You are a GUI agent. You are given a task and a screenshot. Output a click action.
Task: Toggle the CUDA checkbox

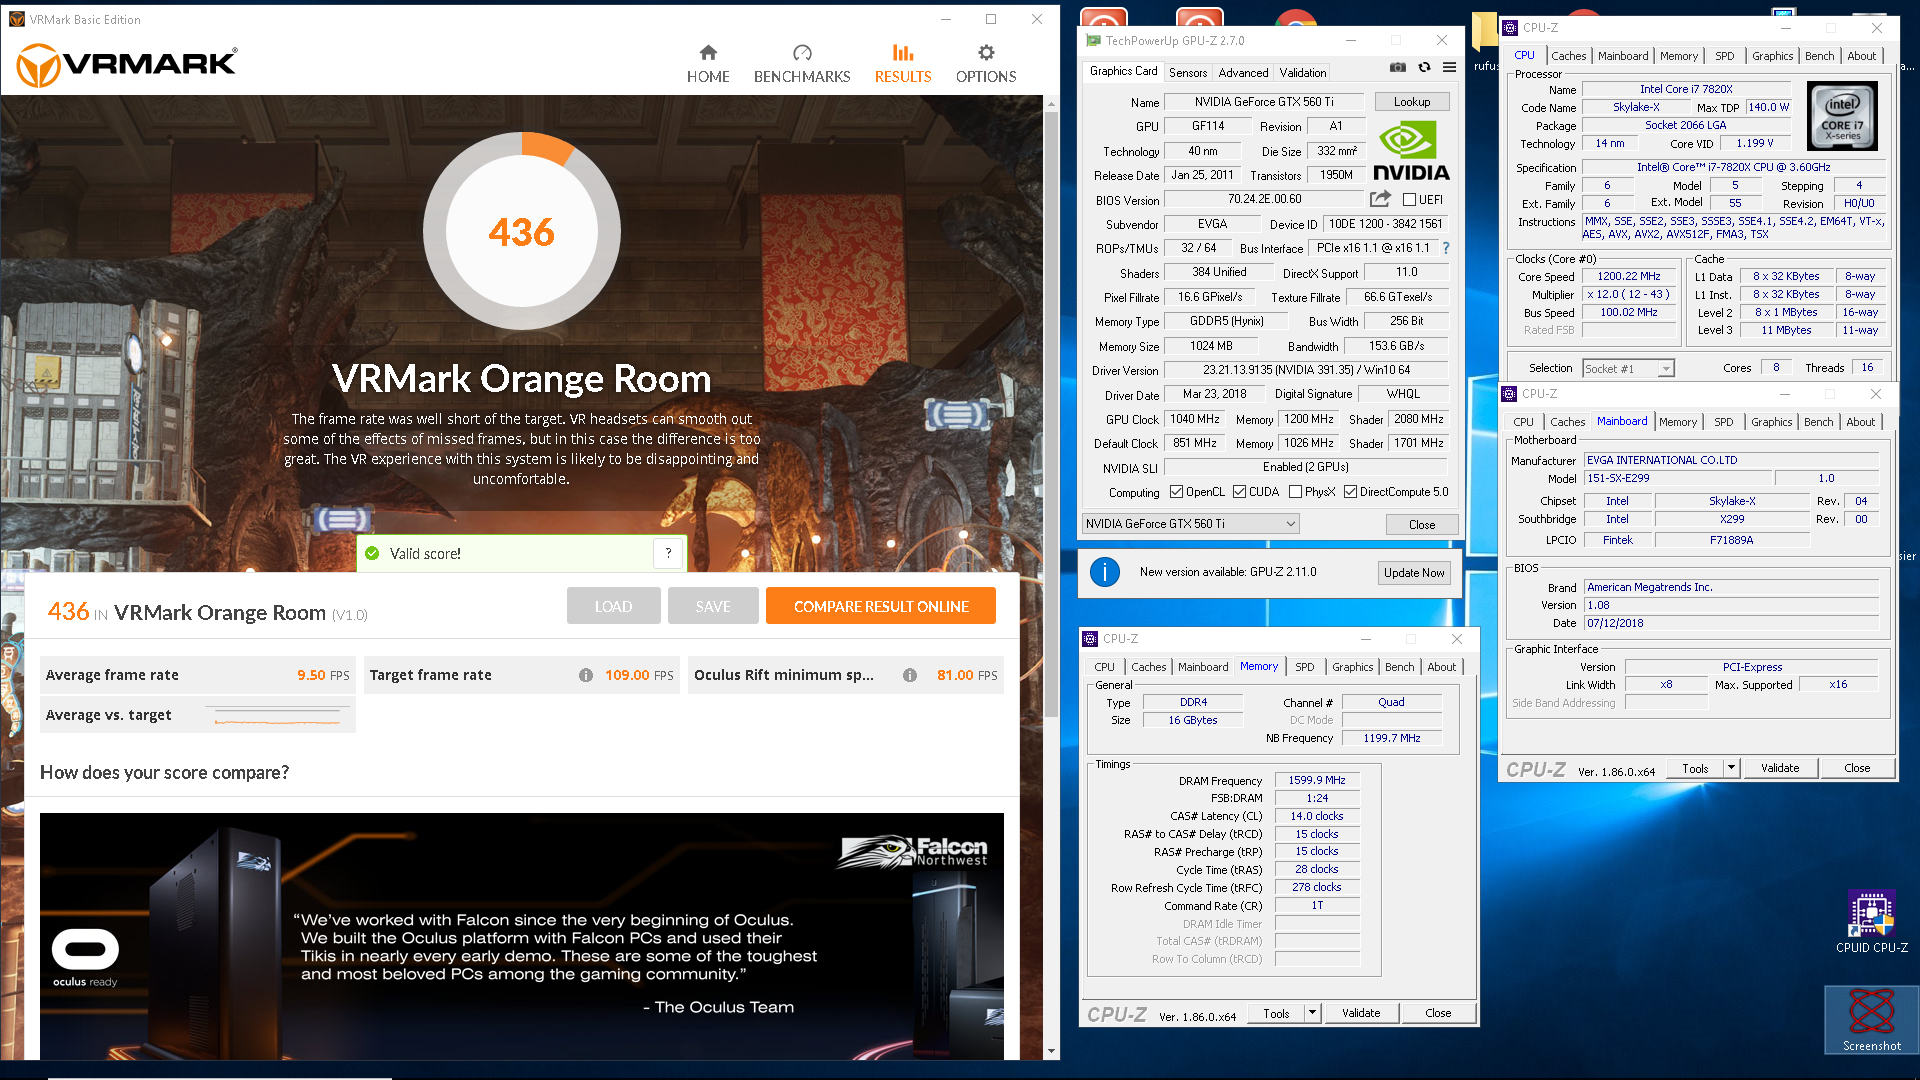[1240, 492]
